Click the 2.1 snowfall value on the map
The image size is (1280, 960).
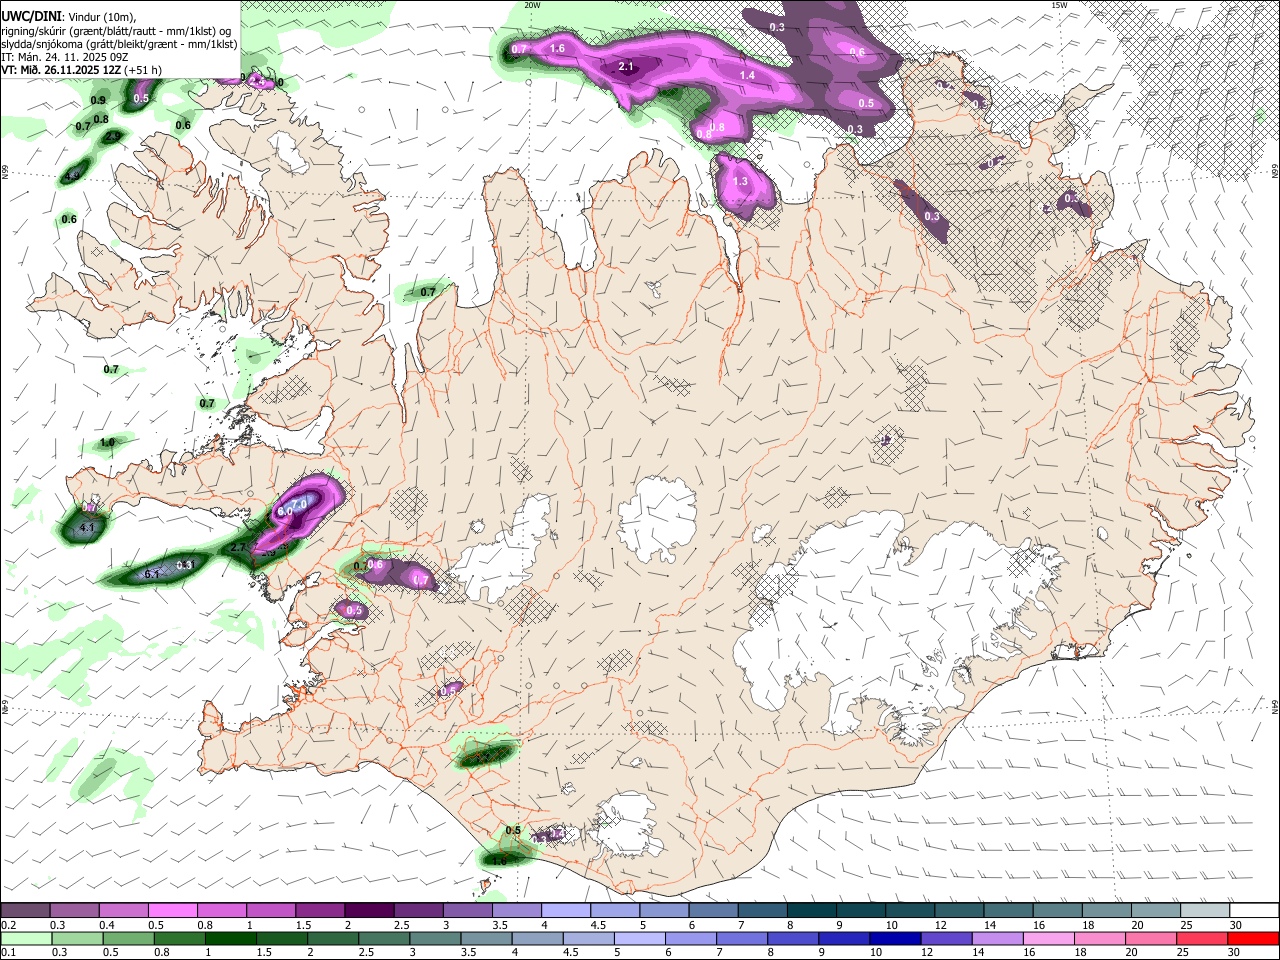pyautogui.click(x=626, y=67)
